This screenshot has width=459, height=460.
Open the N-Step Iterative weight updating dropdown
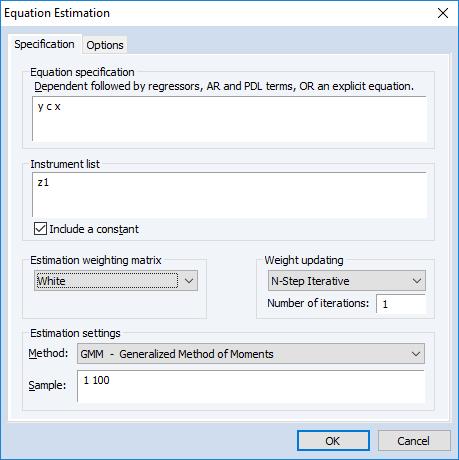coord(347,281)
